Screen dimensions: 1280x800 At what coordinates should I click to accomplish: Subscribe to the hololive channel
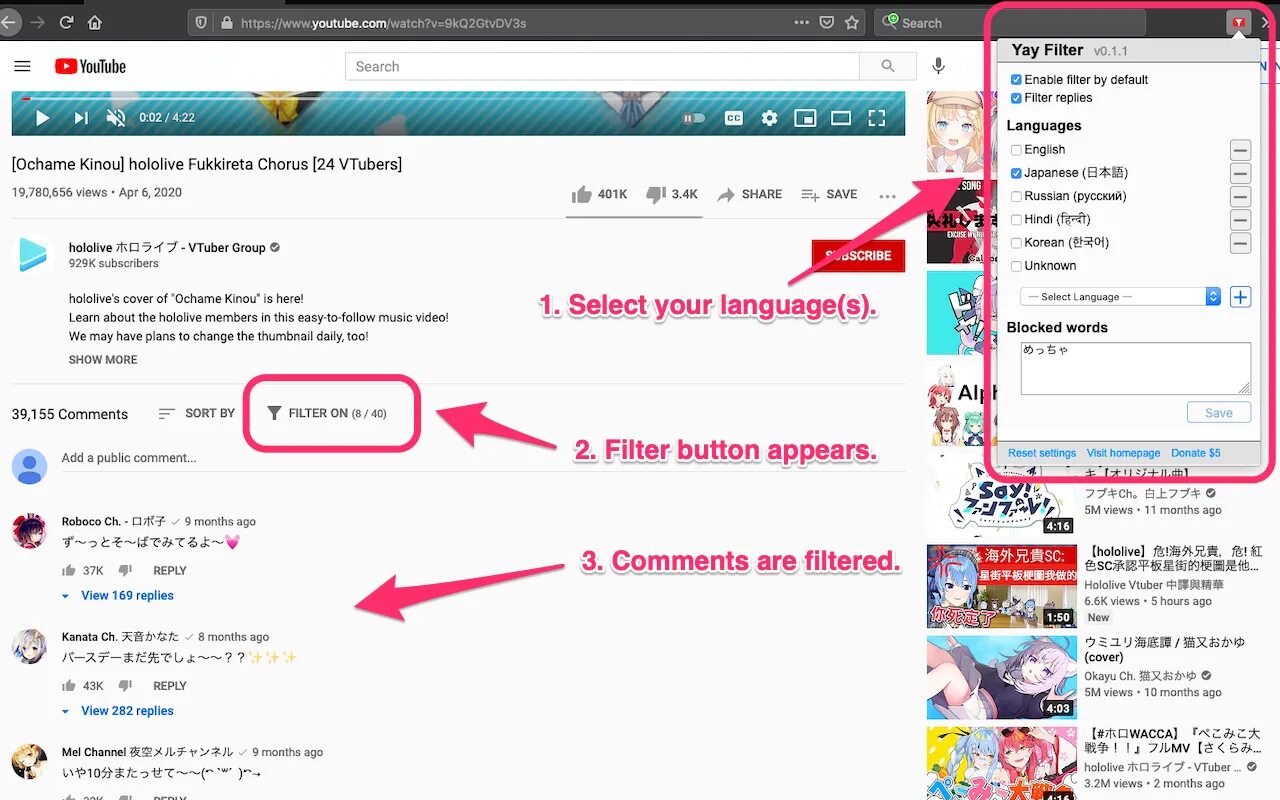[858, 256]
